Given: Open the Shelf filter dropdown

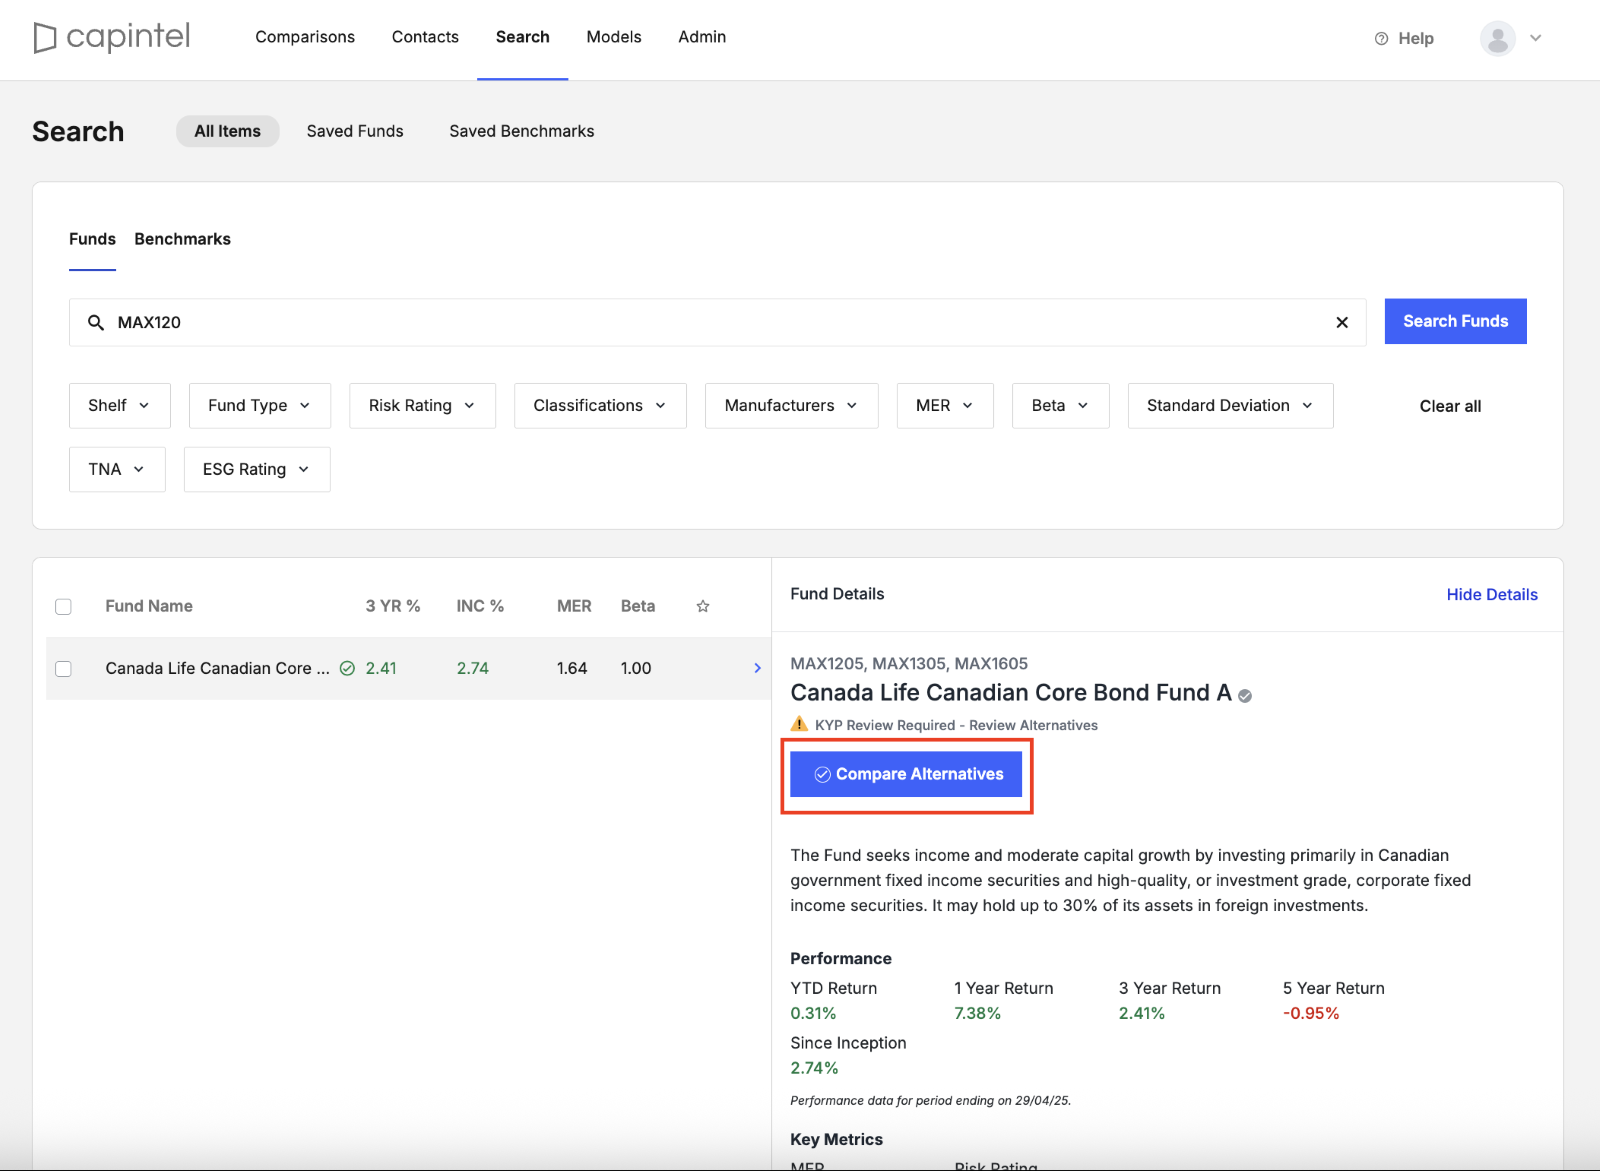Looking at the screenshot, I should coord(120,405).
